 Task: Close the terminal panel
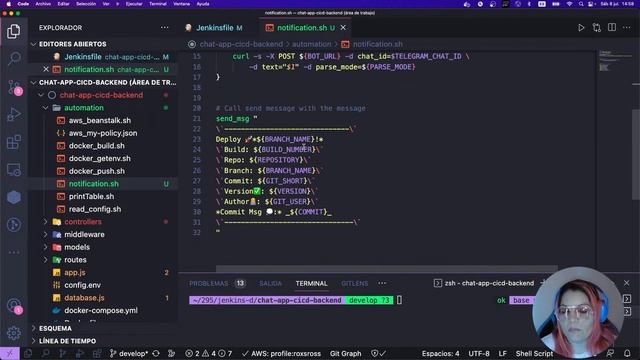coord(627,283)
